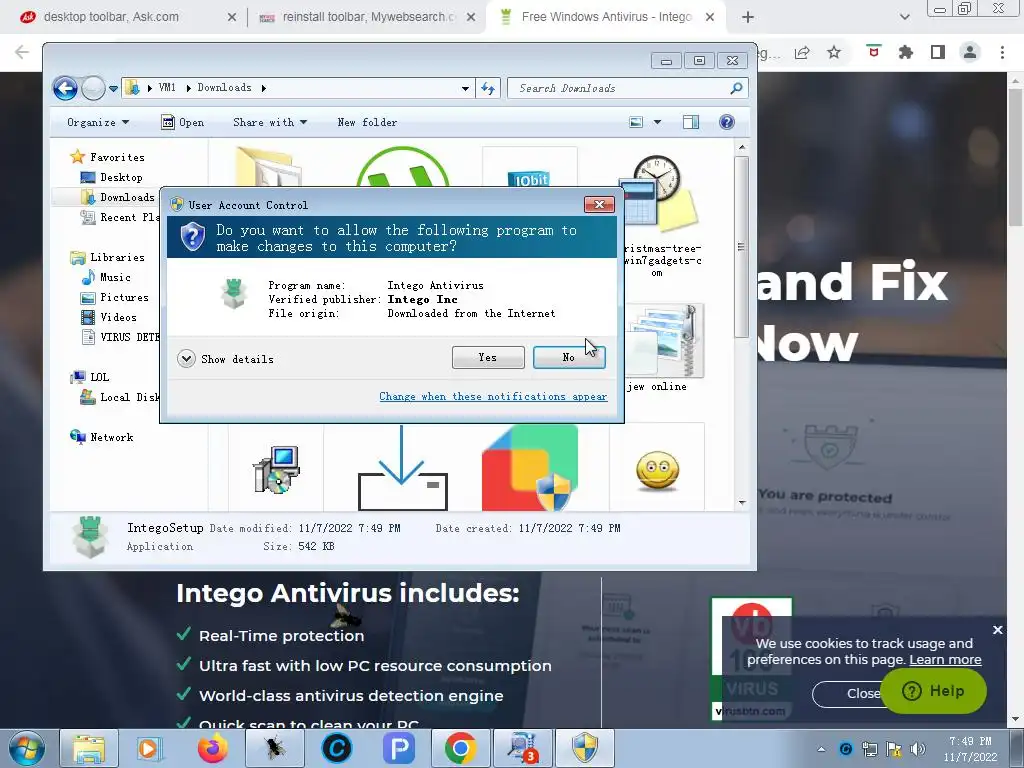The width and height of the screenshot is (1024, 768).
Task: Click the volume speaker tray icon
Action: coord(918,749)
